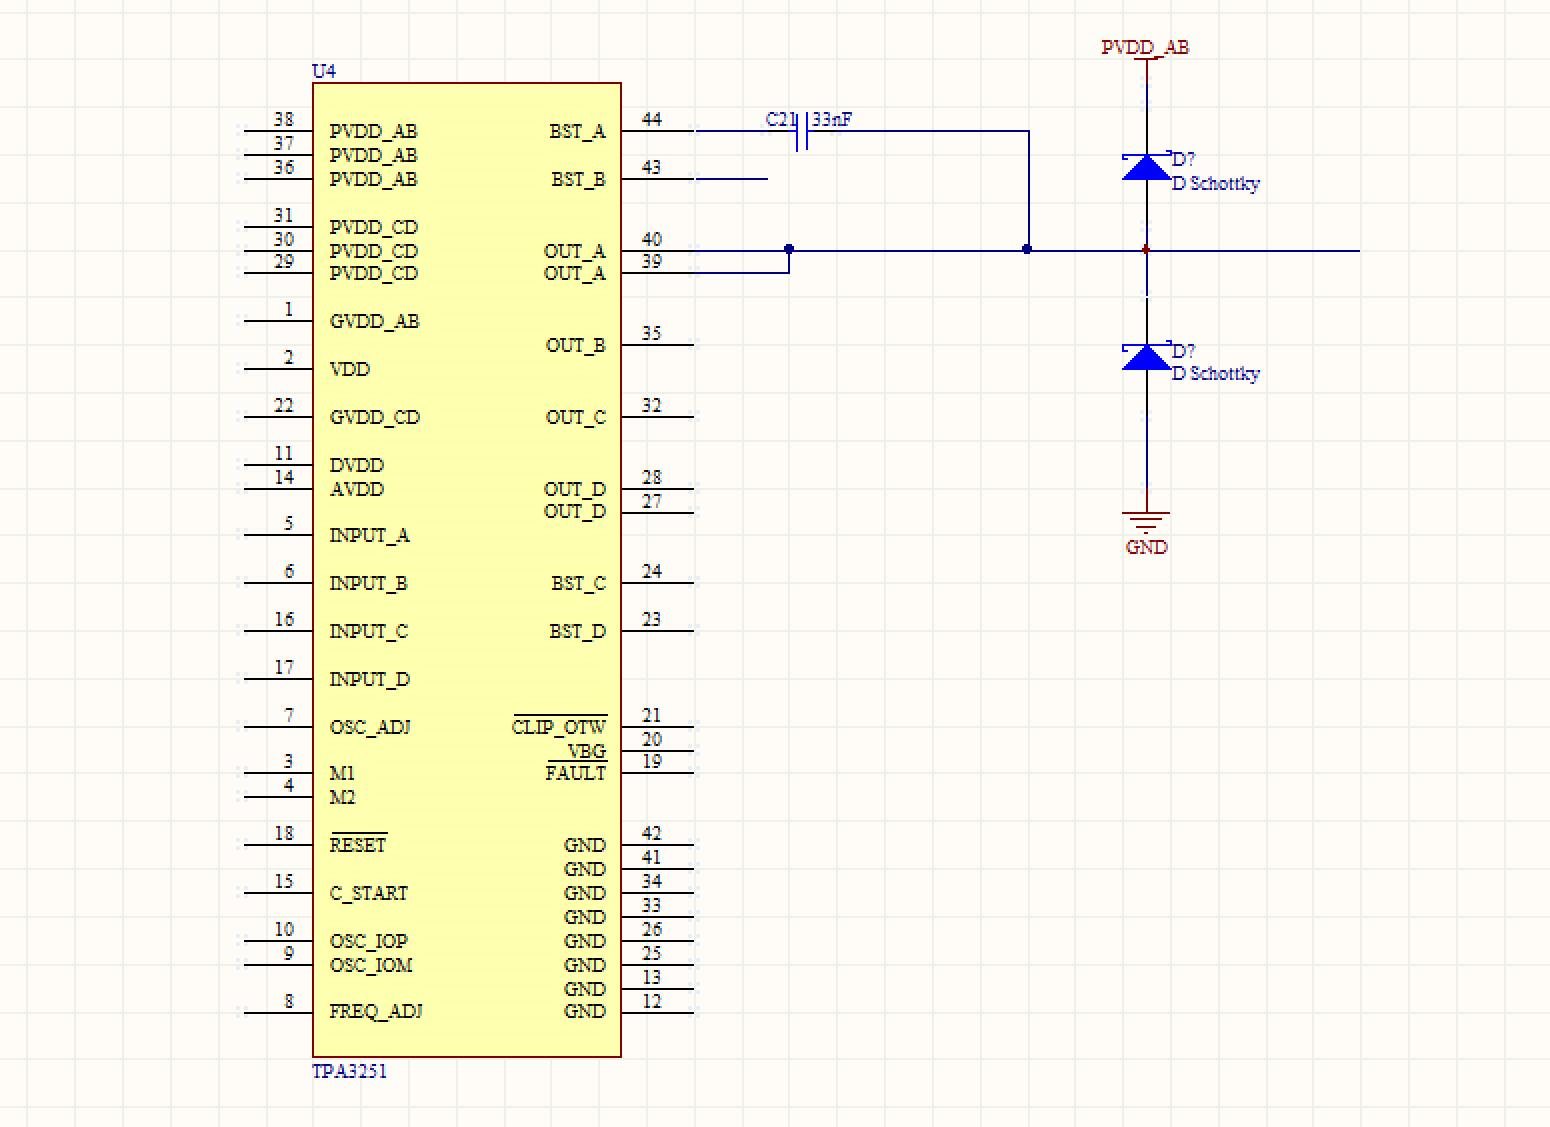Select the OUT_B pin name

(x=576, y=345)
